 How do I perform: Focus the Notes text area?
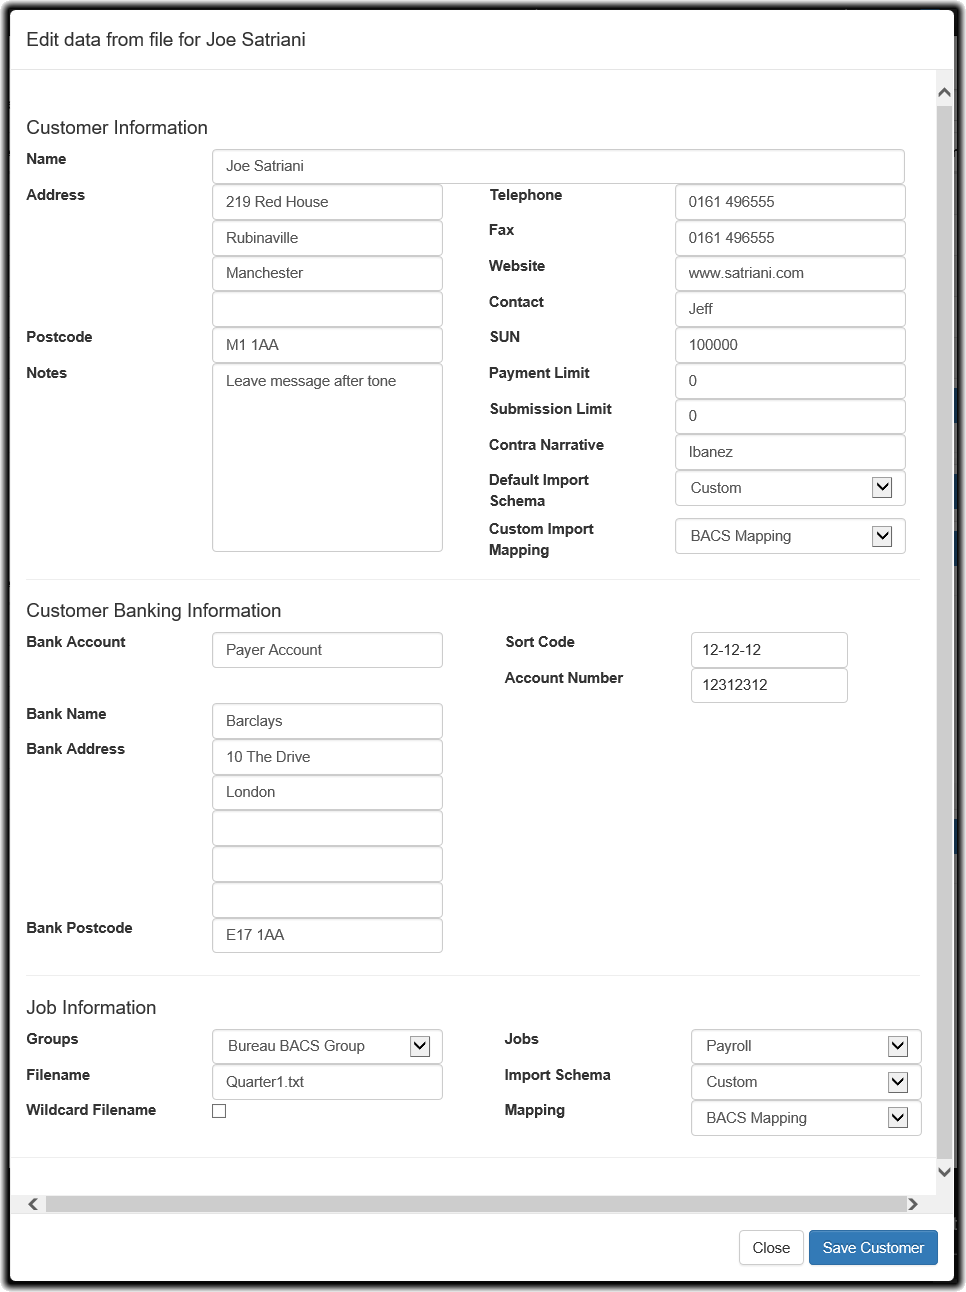point(327,457)
